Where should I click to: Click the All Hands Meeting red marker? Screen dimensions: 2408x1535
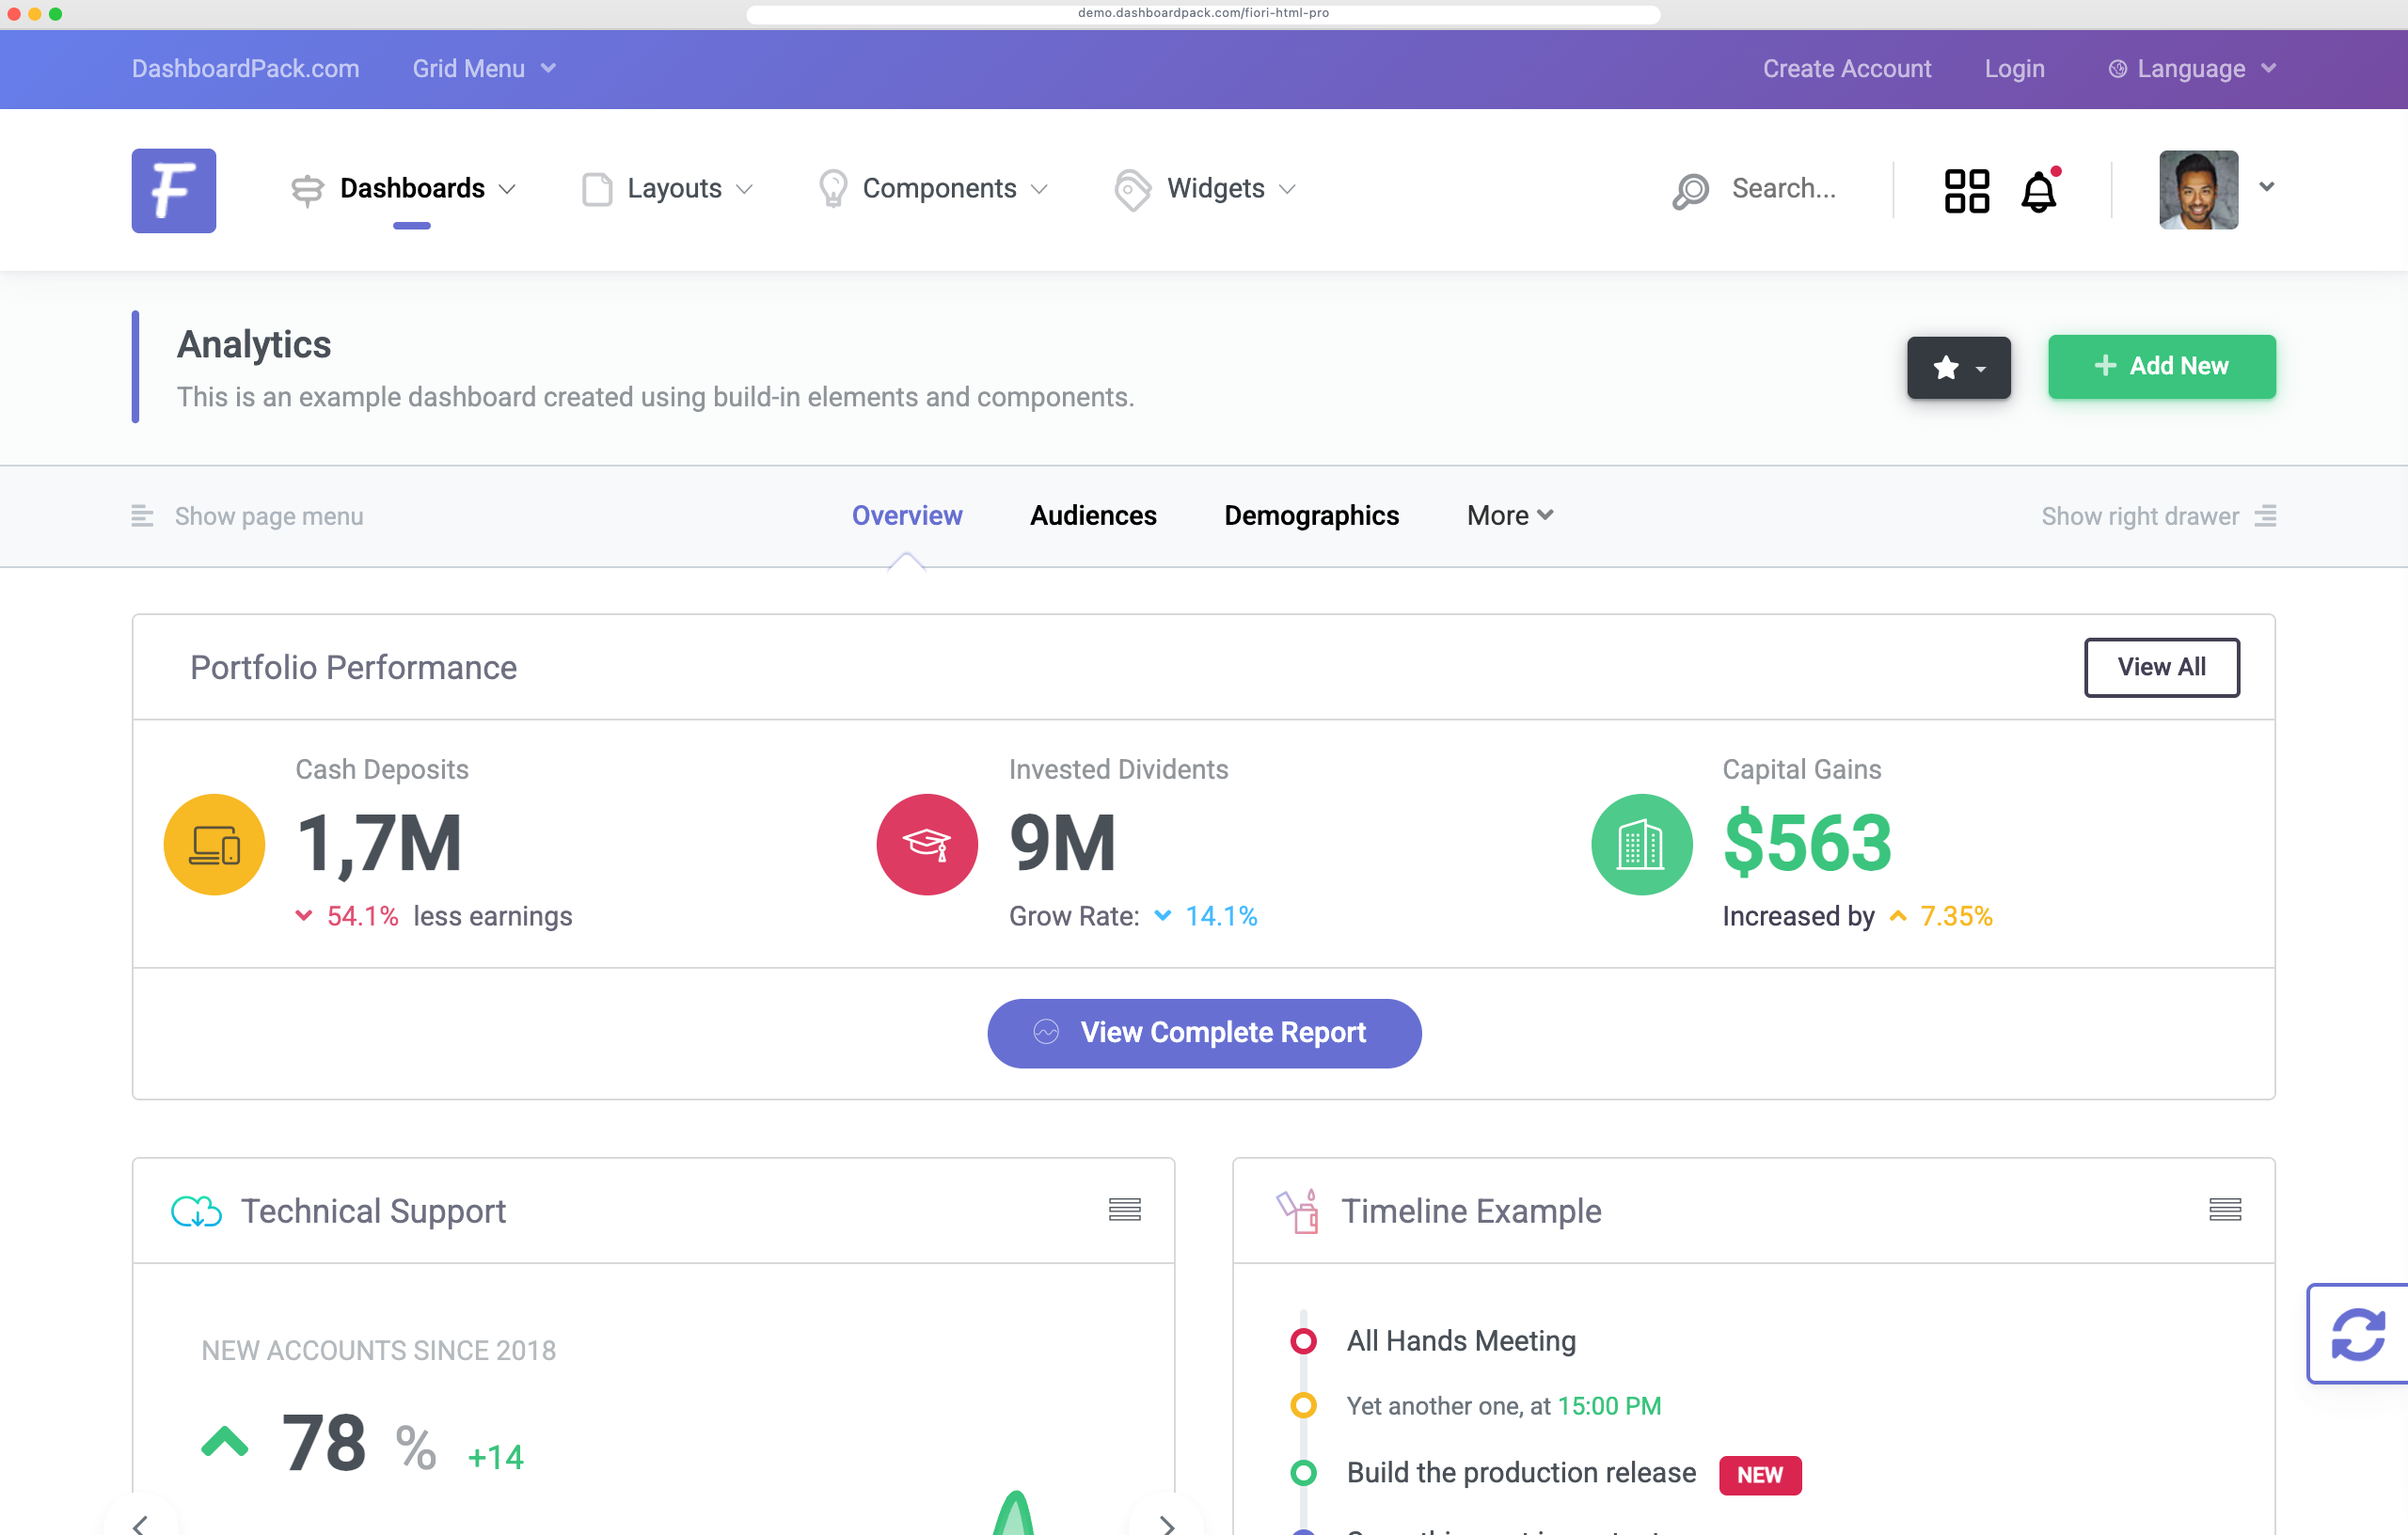pos(1303,1341)
